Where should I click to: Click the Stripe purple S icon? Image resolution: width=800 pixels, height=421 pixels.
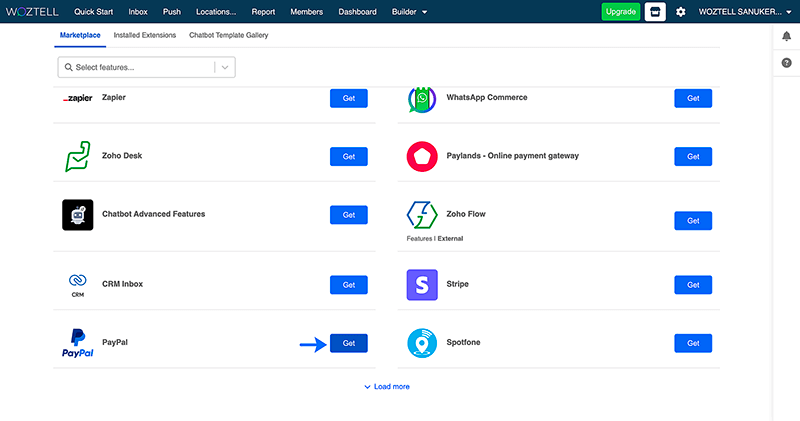(422, 285)
